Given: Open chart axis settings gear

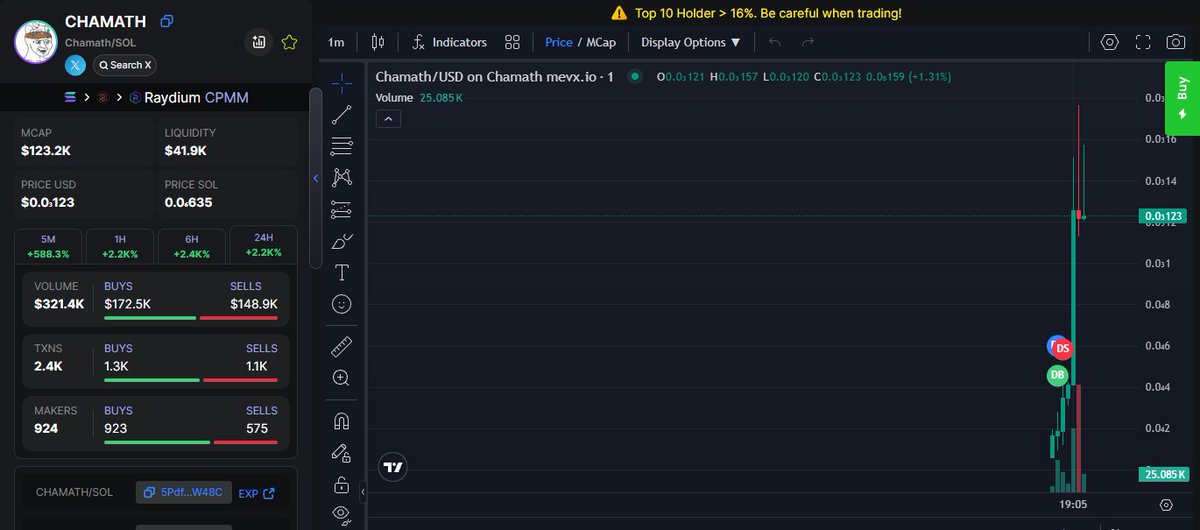Looking at the screenshot, I should (x=1166, y=505).
